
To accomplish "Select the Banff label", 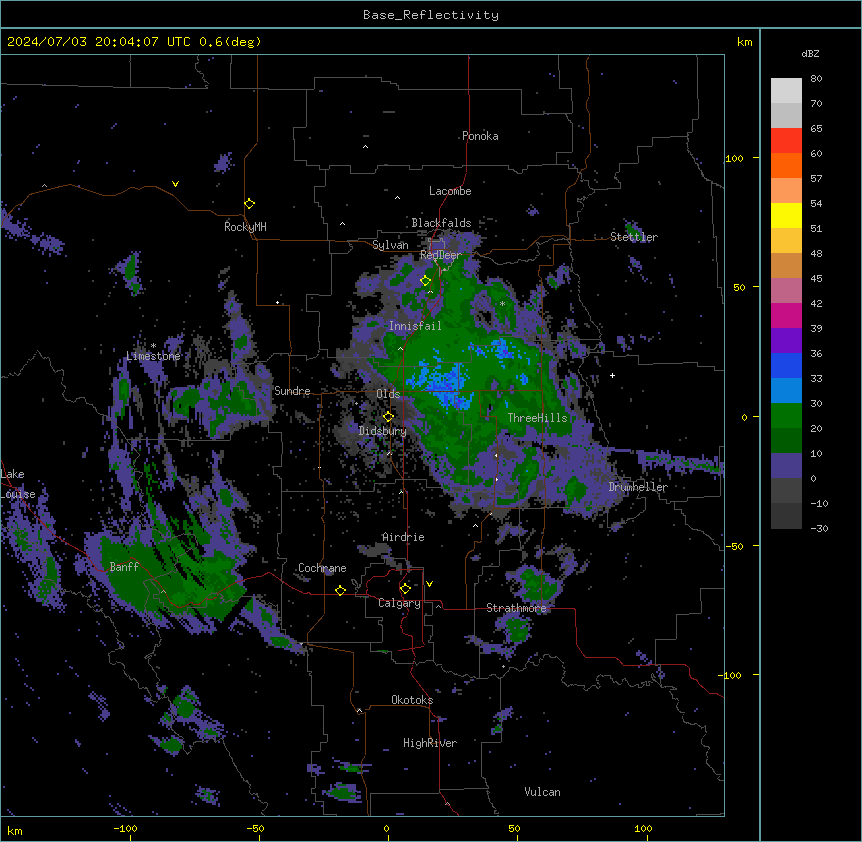I will tap(124, 567).
